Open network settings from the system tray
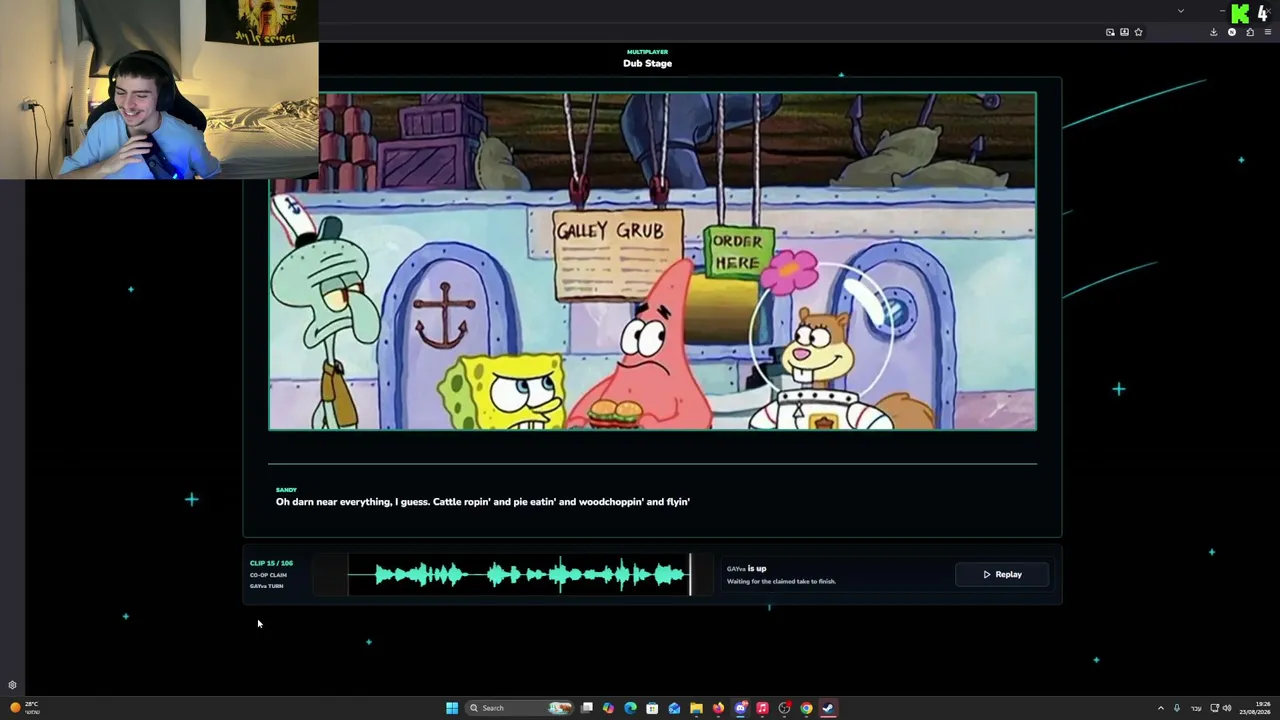This screenshot has width=1280, height=720. tap(1215, 708)
